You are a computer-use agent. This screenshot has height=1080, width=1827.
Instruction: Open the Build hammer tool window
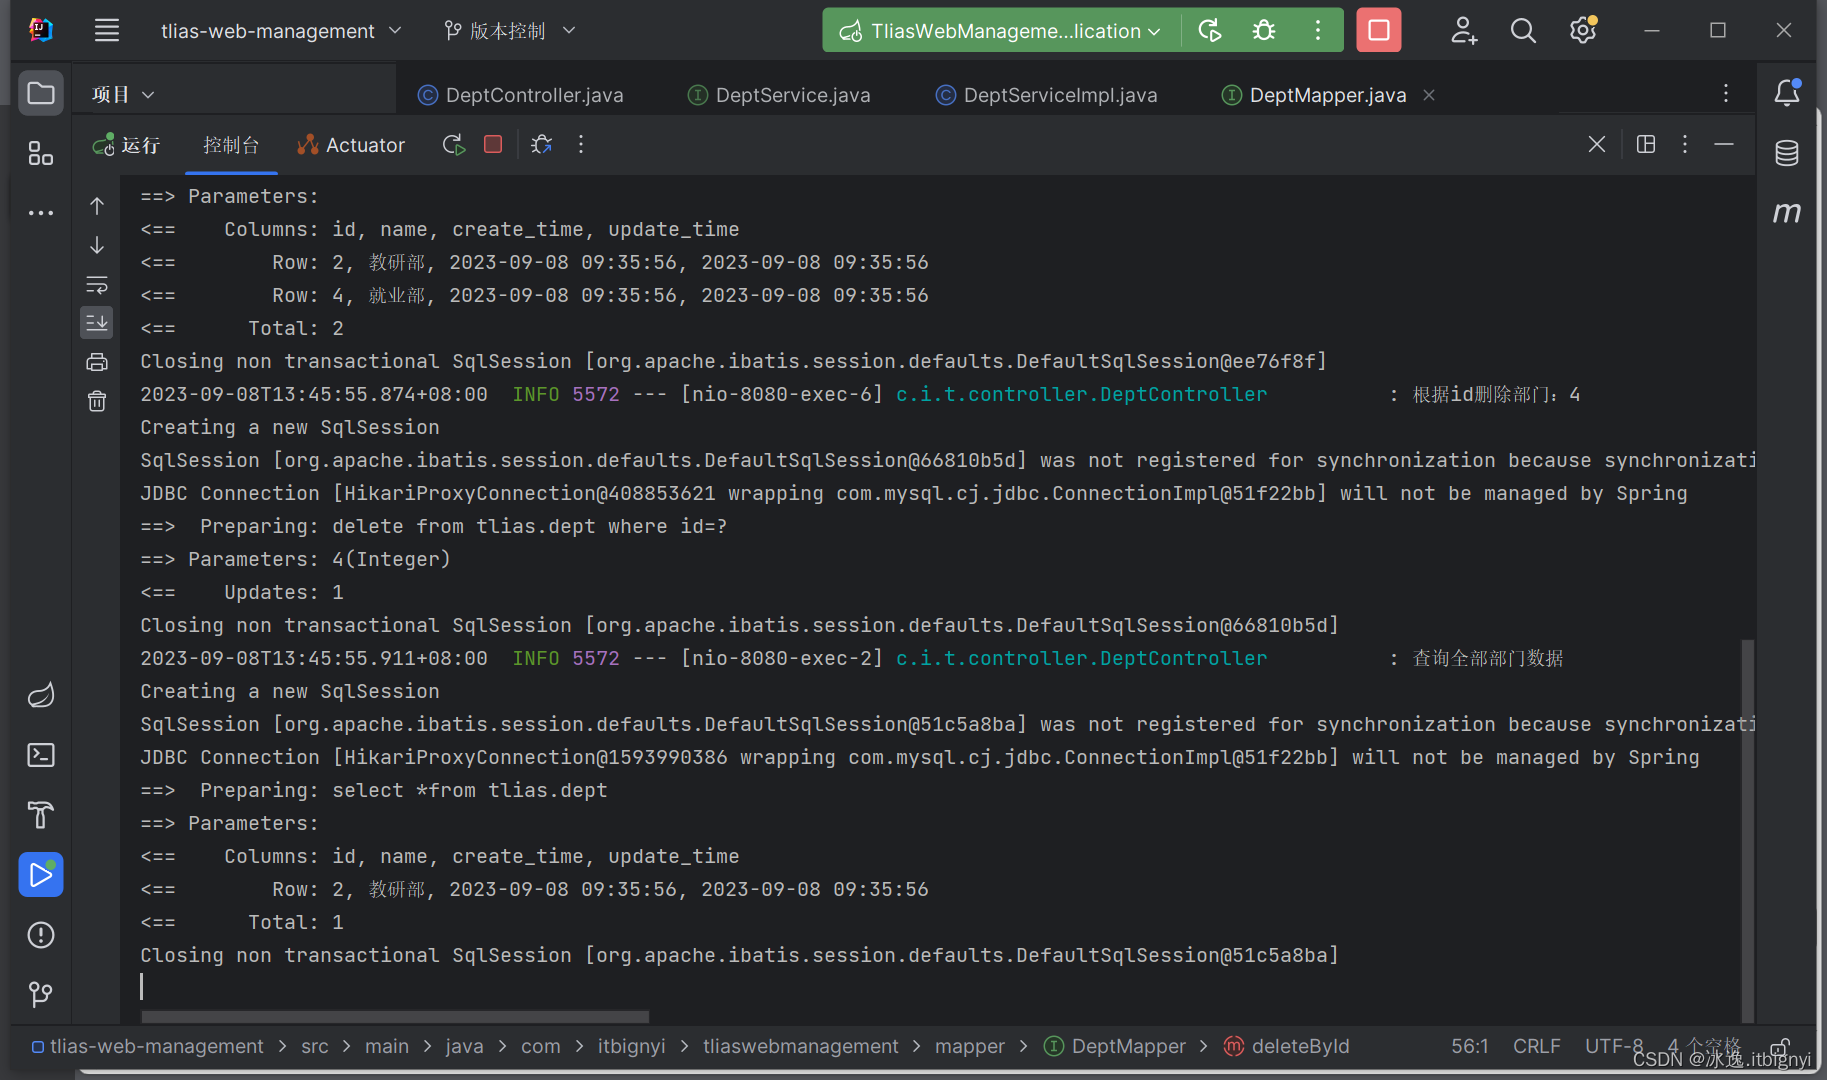pyautogui.click(x=41, y=815)
